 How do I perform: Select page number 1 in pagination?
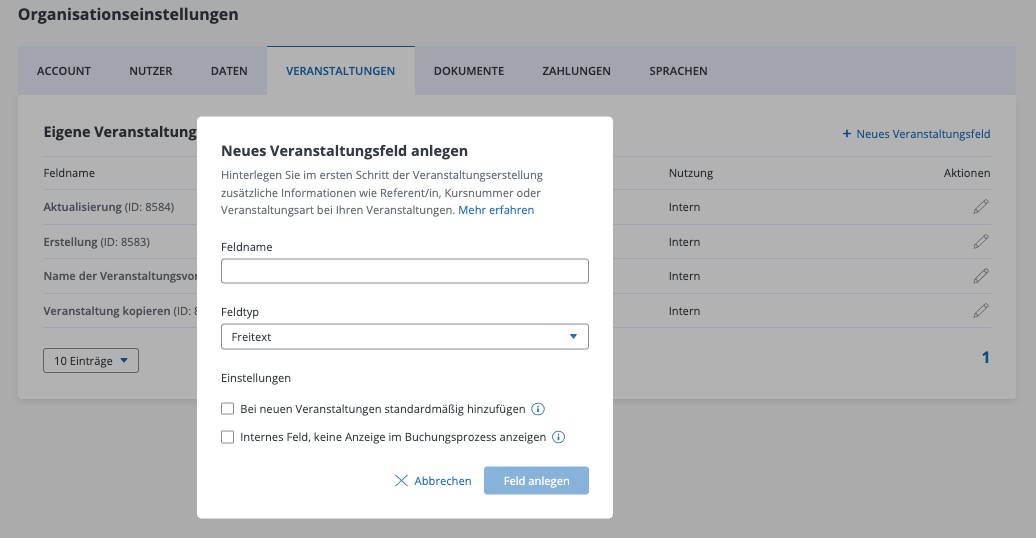(985, 358)
